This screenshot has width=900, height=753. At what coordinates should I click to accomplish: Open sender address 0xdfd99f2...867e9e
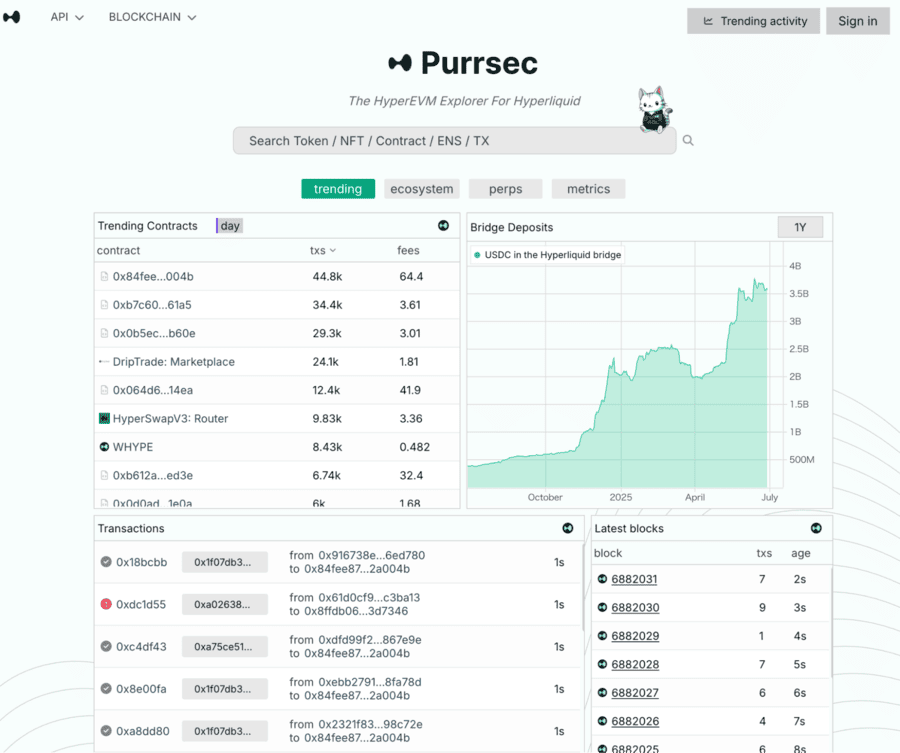coord(370,639)
